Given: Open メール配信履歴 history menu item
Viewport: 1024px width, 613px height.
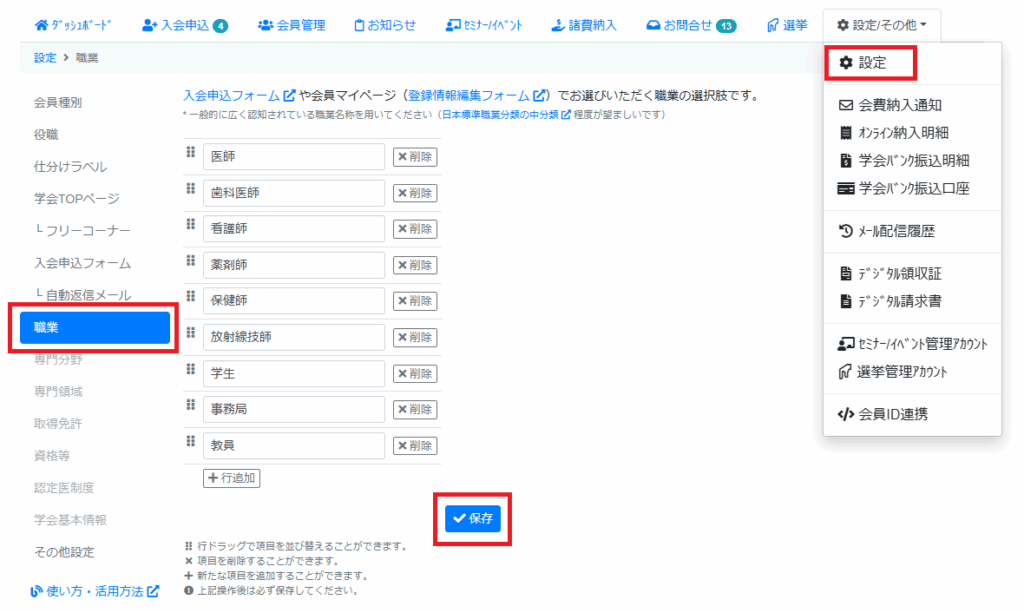Looking at the screenshot, I should pyautogui.click(x=845, y=231).
